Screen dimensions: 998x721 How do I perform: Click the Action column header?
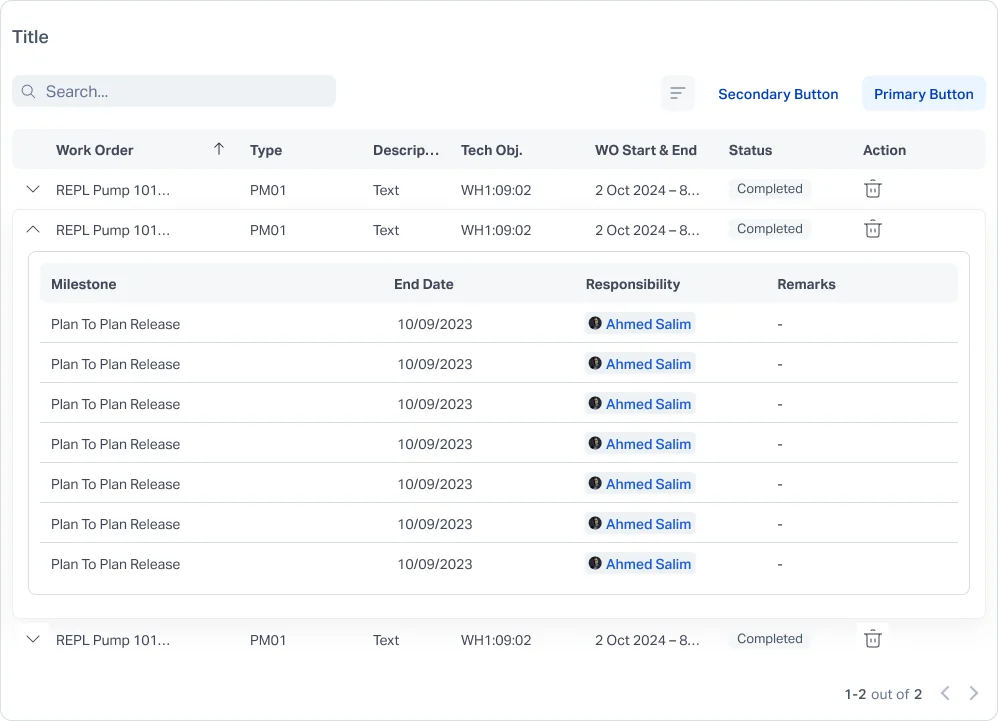point(884,150)
